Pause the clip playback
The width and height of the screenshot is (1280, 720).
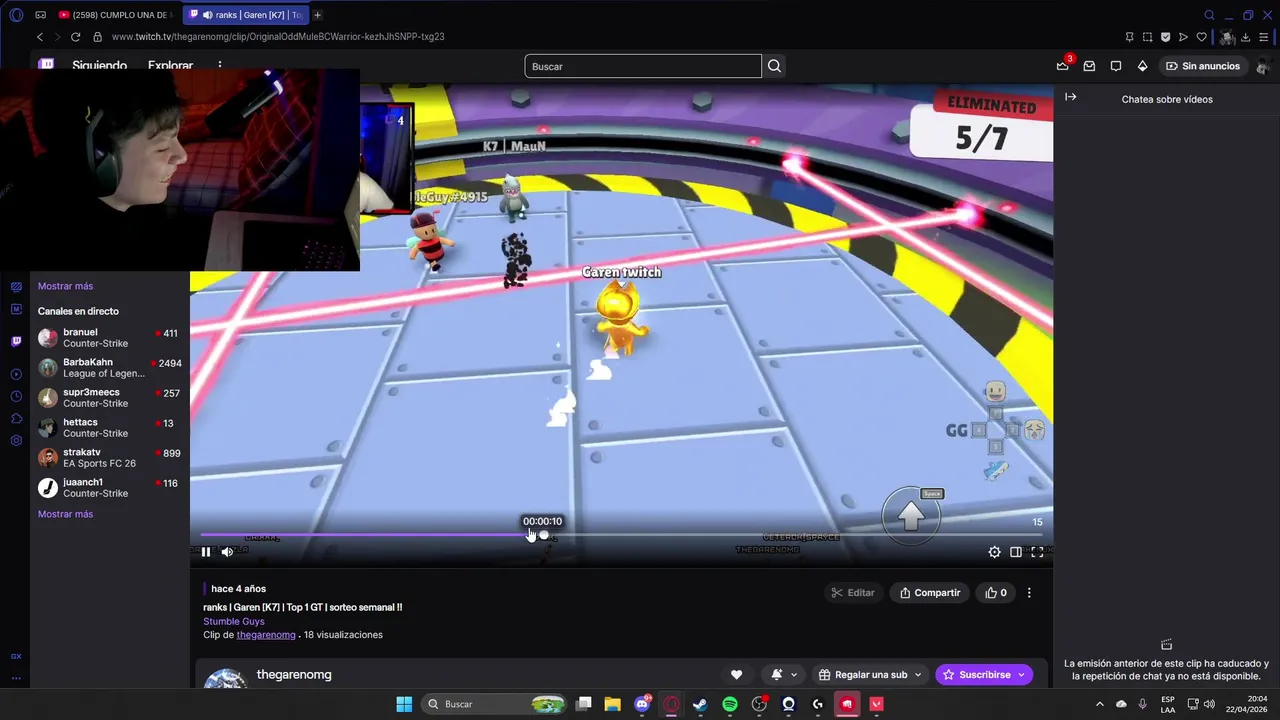coord(206,552)
